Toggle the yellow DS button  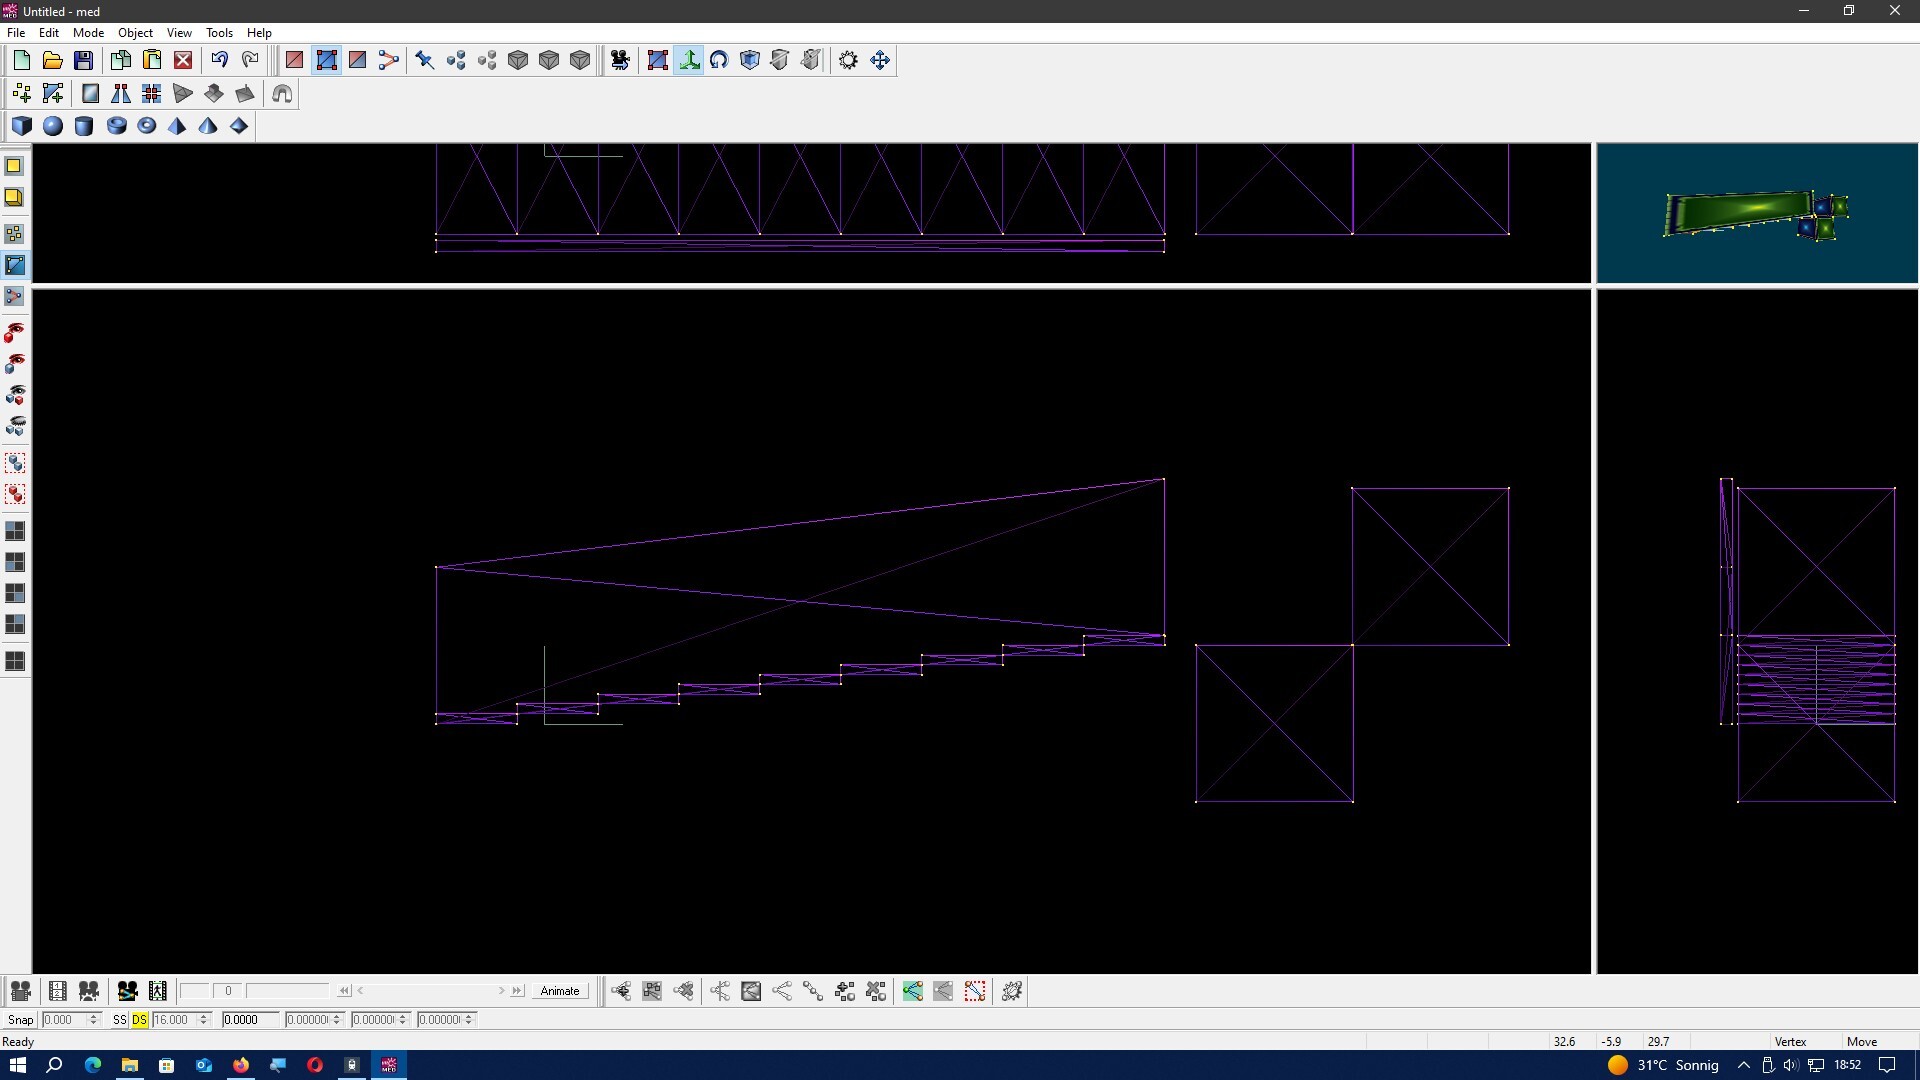click(139, 1019)
